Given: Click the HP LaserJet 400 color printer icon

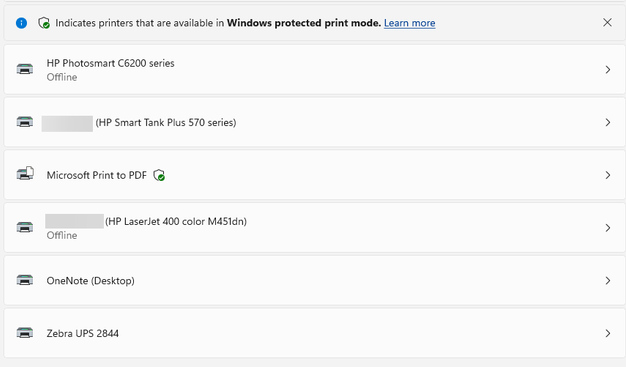Looking at the screenshot, I should 25,228.
